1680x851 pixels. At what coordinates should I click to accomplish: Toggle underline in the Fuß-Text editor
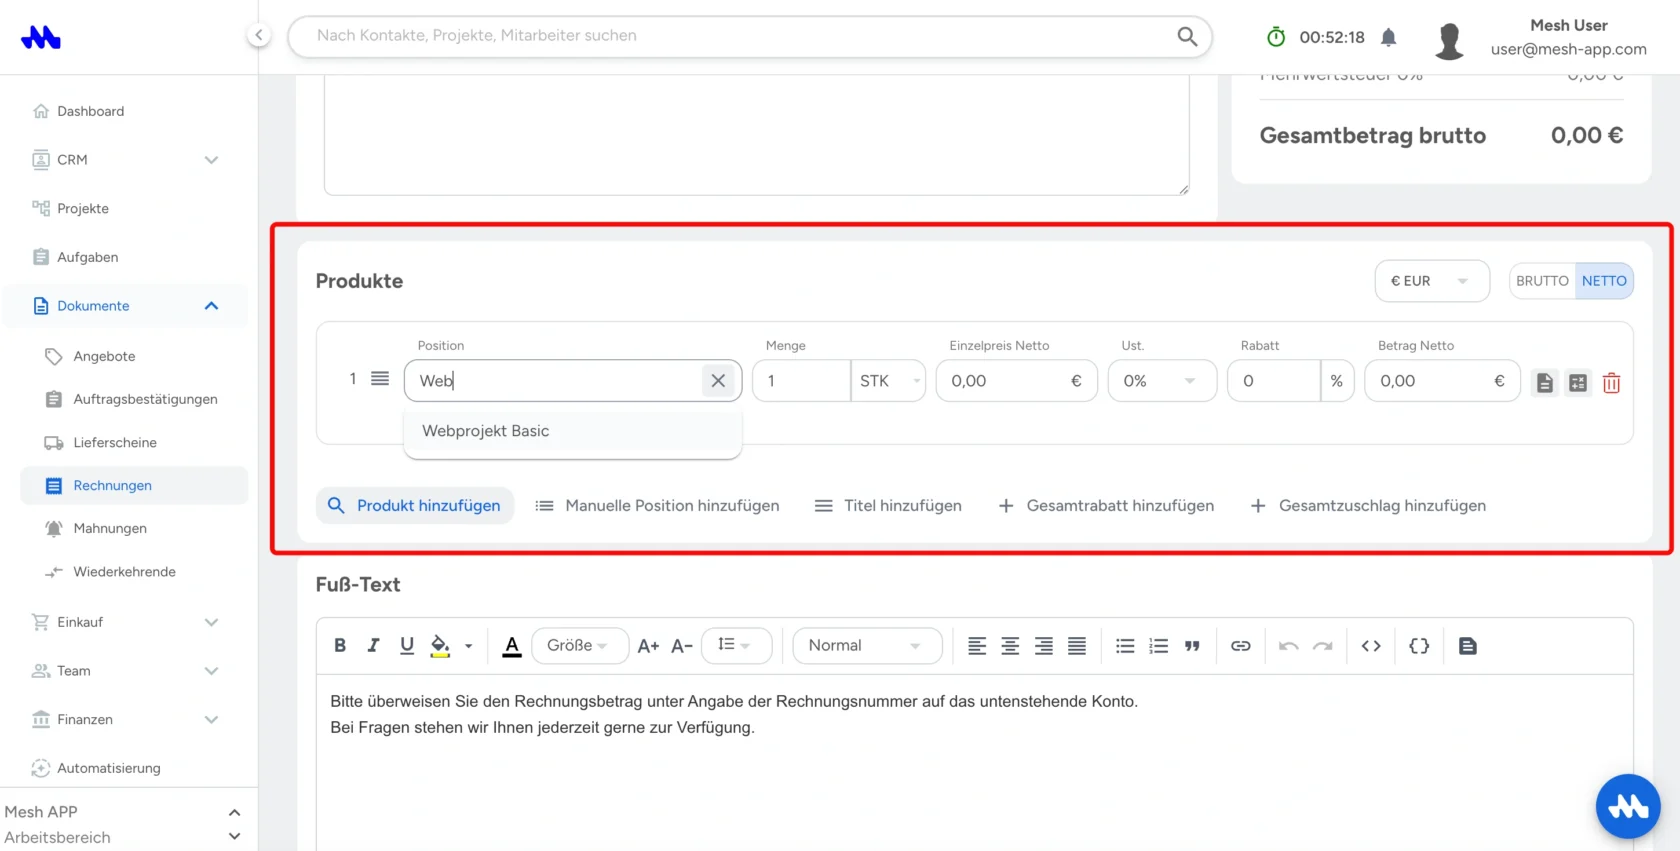407,646
